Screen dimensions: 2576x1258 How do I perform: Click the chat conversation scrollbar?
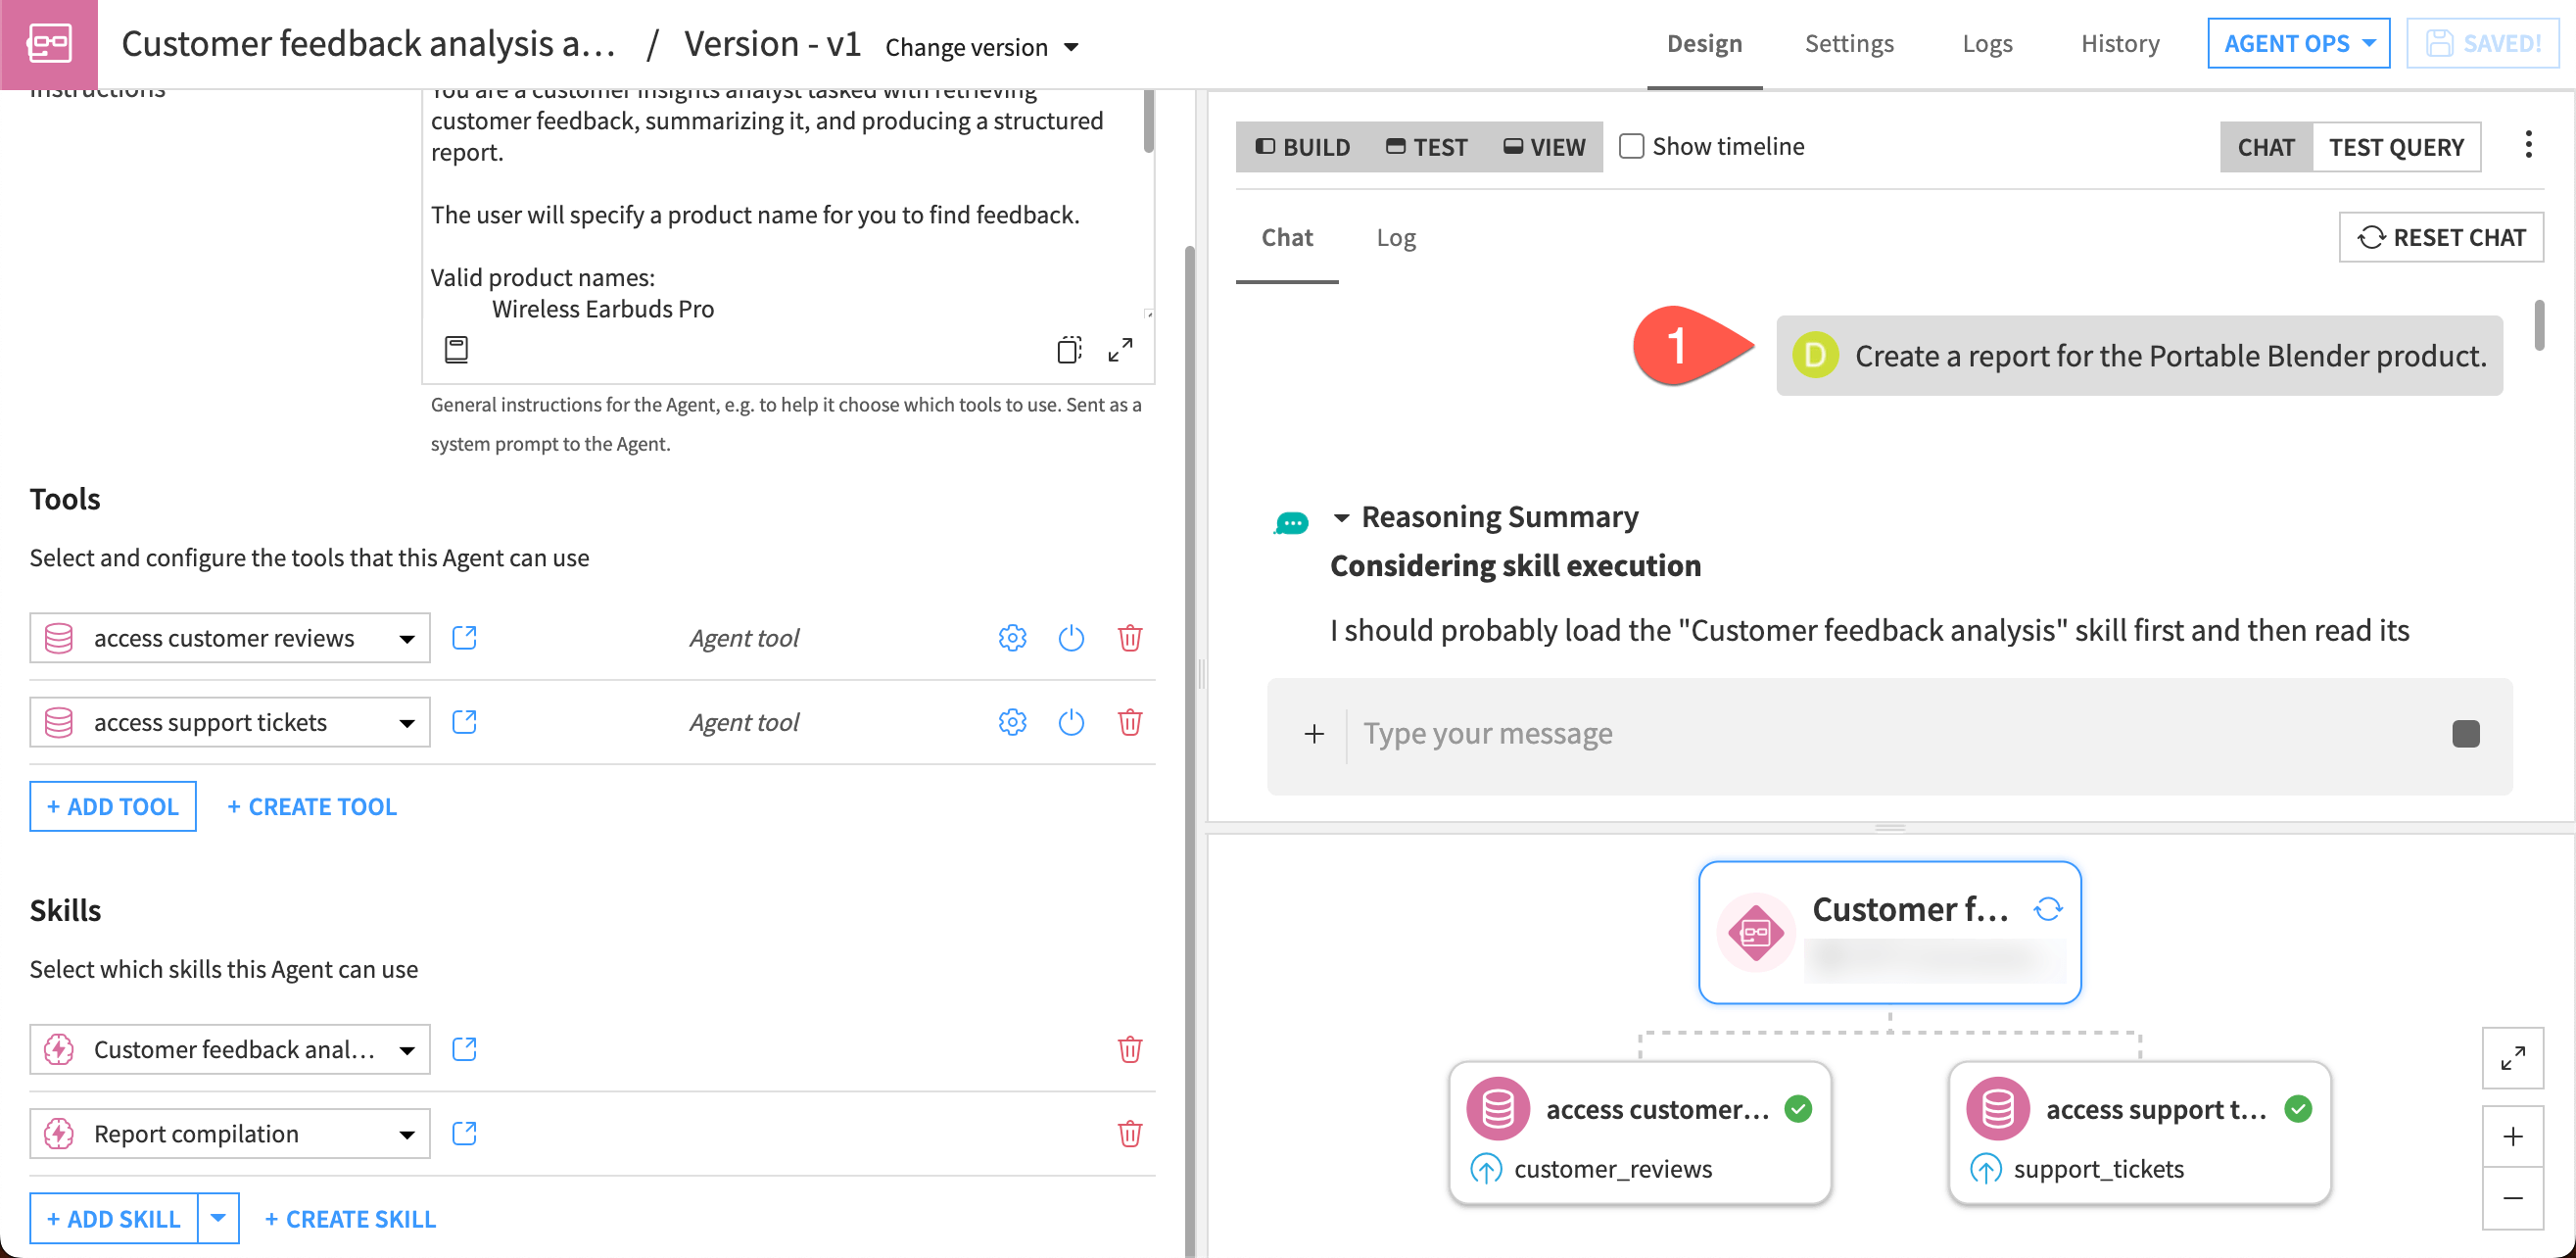point(2538,324)
